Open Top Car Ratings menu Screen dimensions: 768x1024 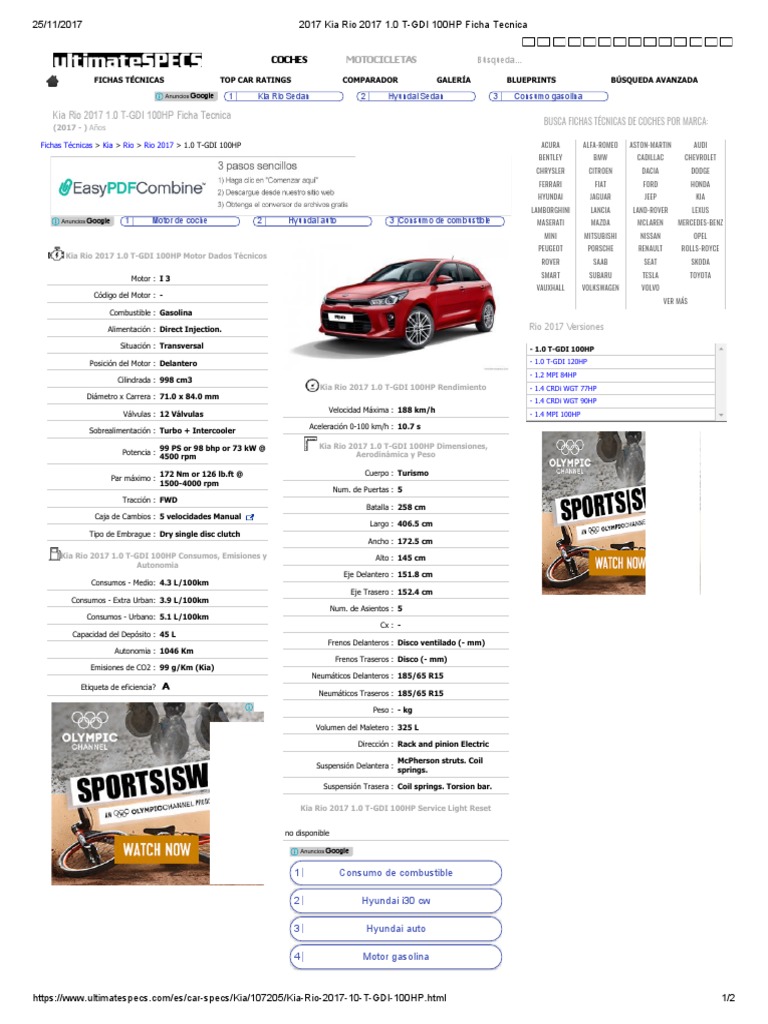point(255,80)
